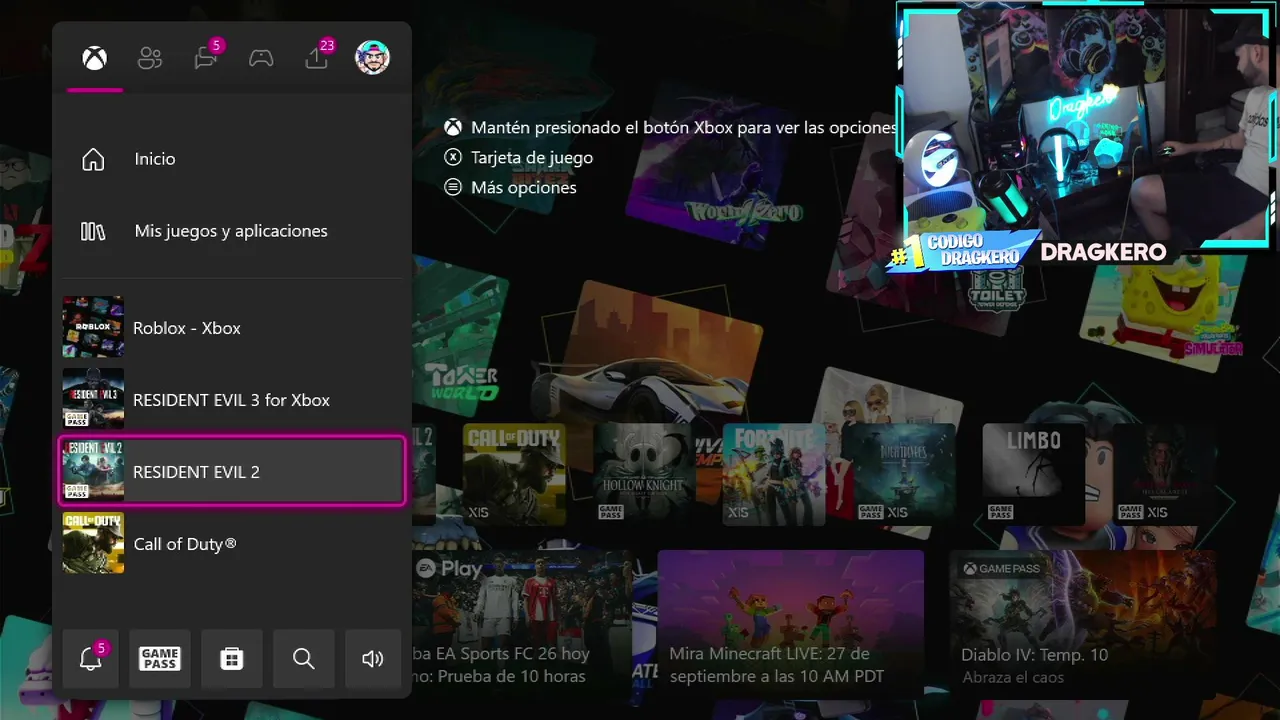Launch Call of Duty from guide list

pos(232,543)
